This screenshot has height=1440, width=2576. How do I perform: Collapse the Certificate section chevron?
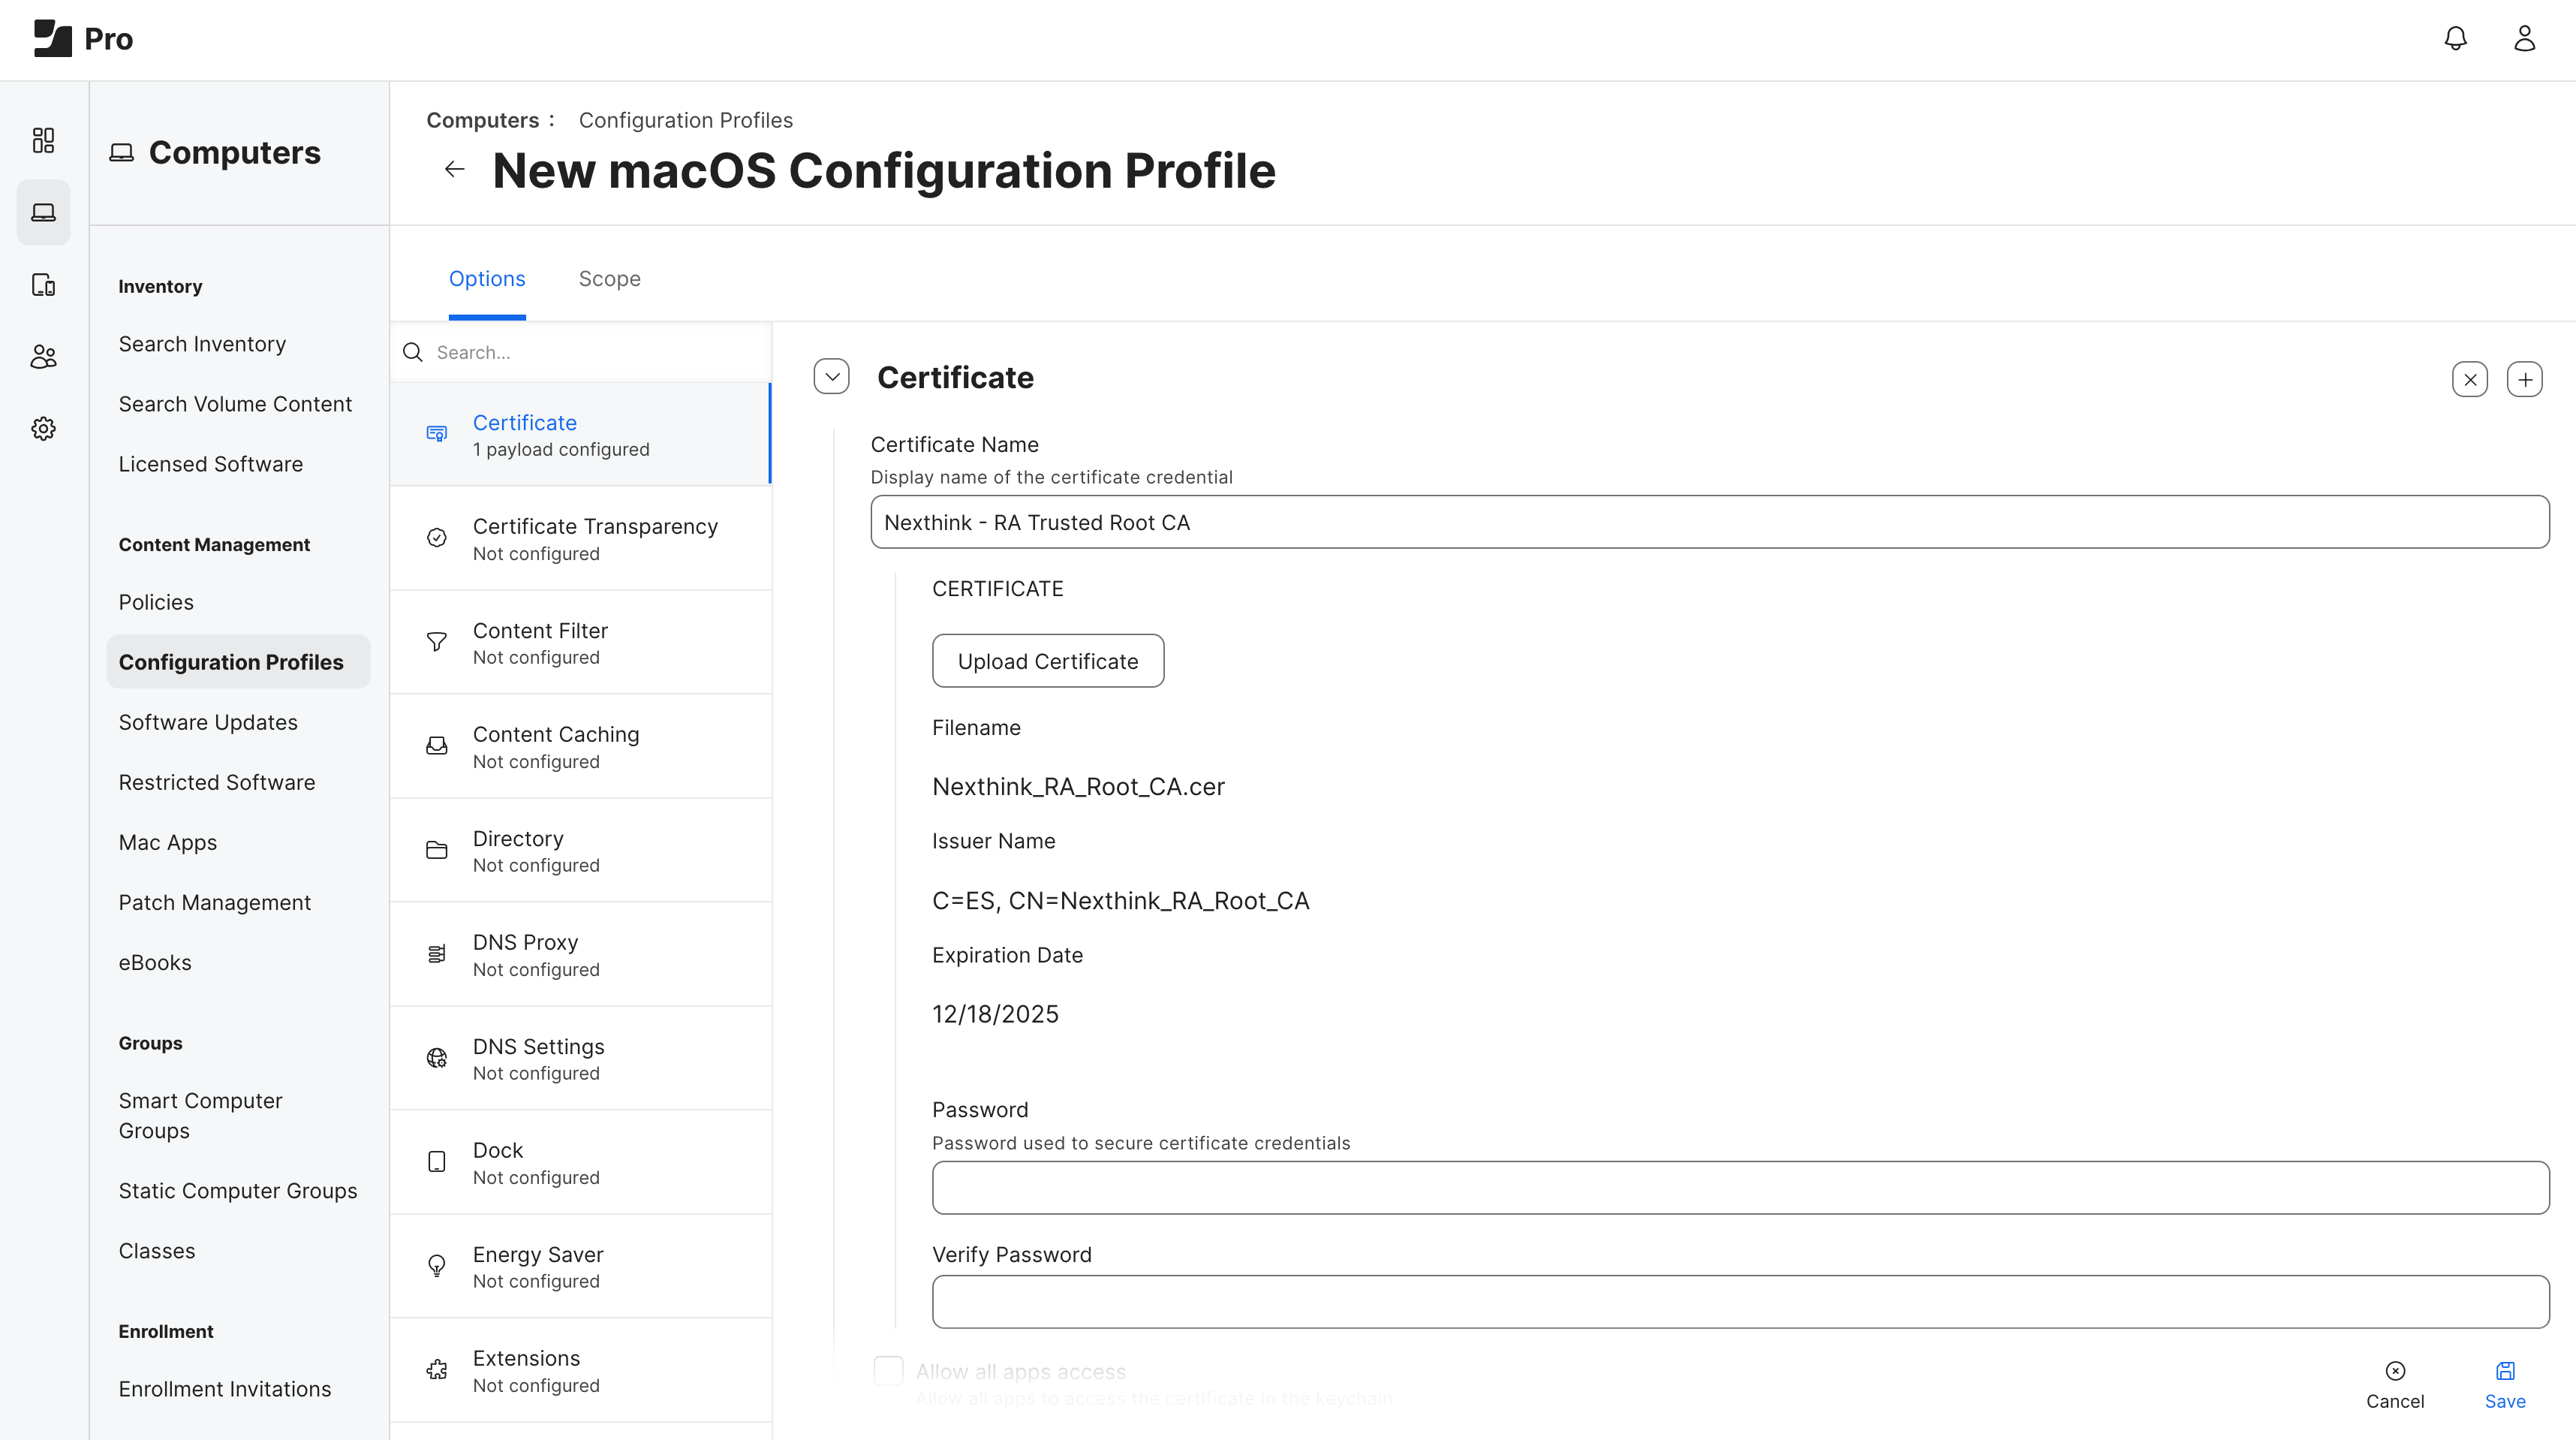point(831,377)
